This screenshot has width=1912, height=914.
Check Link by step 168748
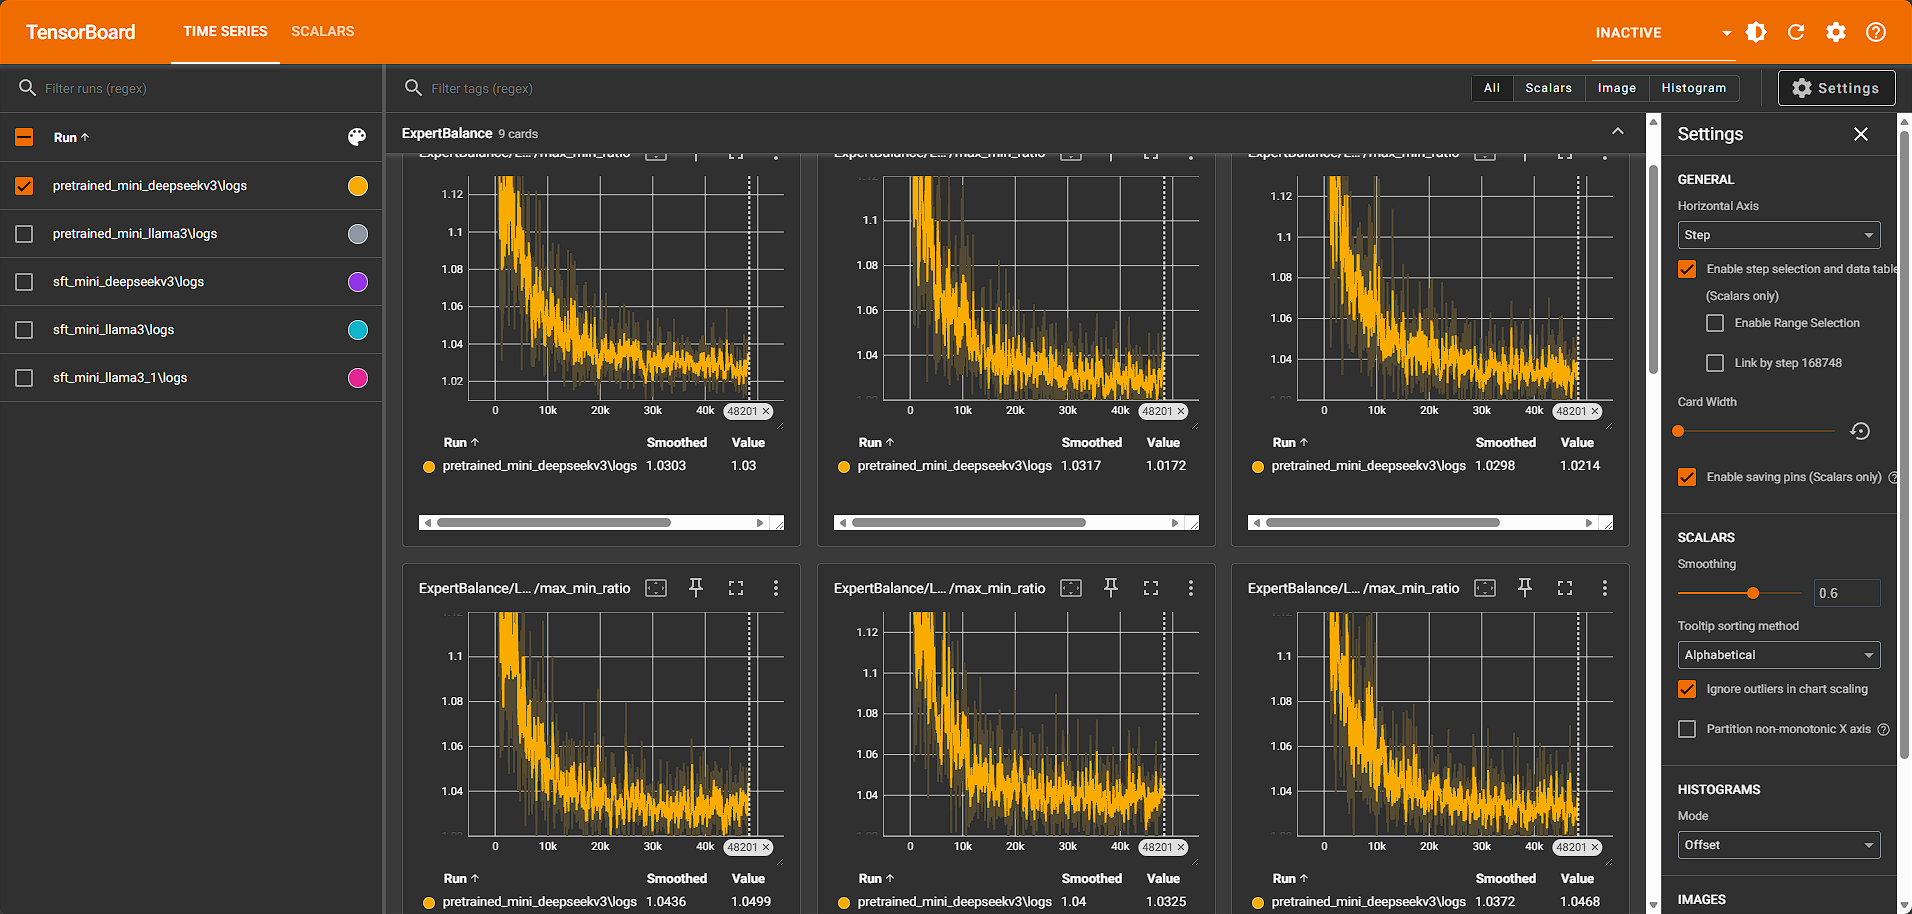point(1715,363)
